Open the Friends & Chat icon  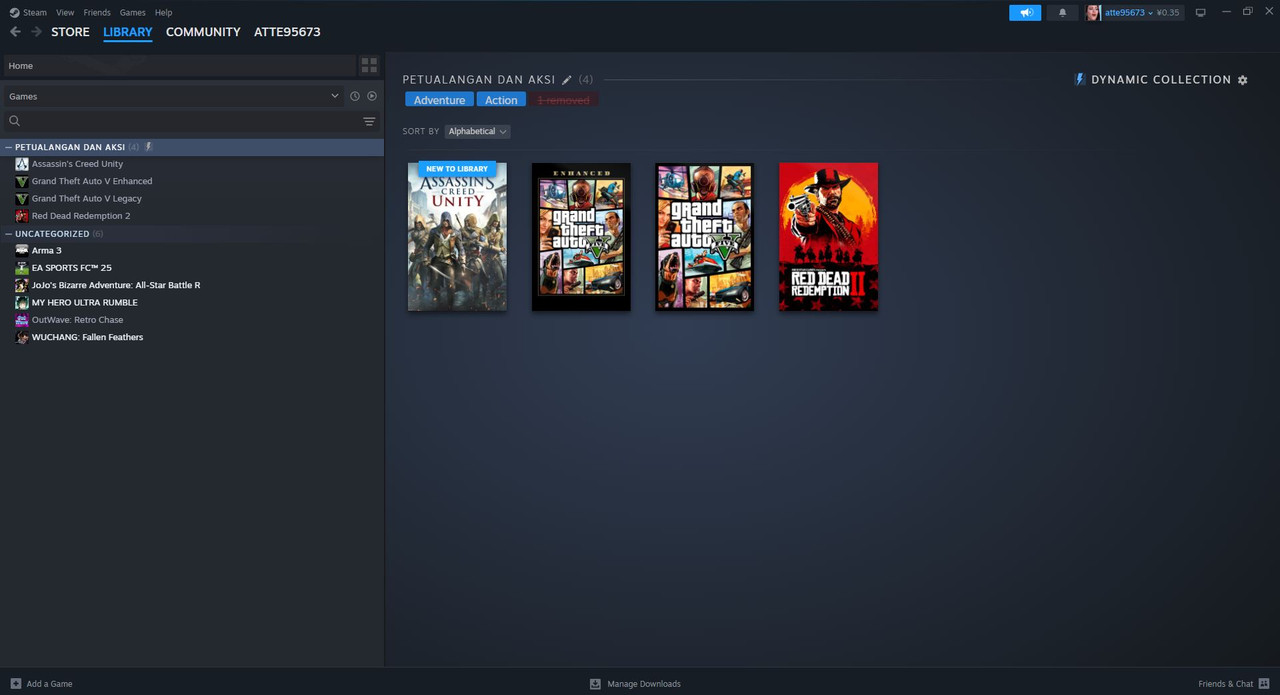coord(1265,684)
